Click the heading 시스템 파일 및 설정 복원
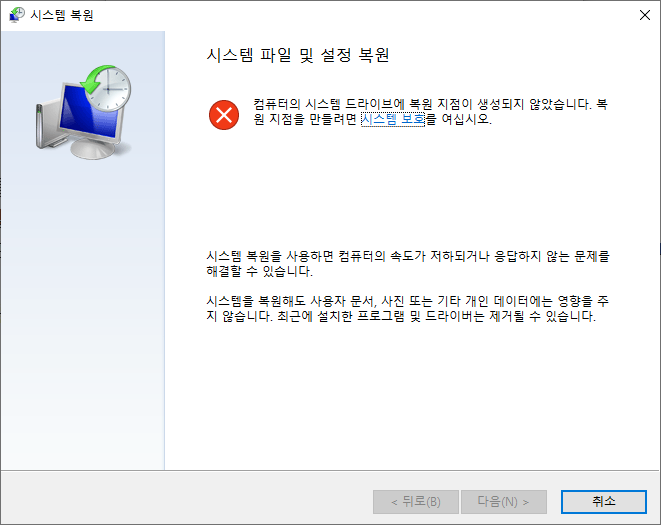The height and width of the screenshot is (525, 661). click(x=298, y=55)
